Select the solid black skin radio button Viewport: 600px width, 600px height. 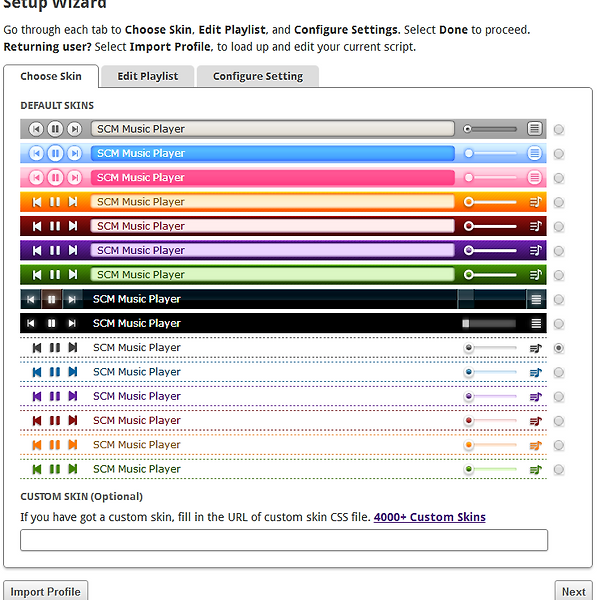tap(558, 324)
